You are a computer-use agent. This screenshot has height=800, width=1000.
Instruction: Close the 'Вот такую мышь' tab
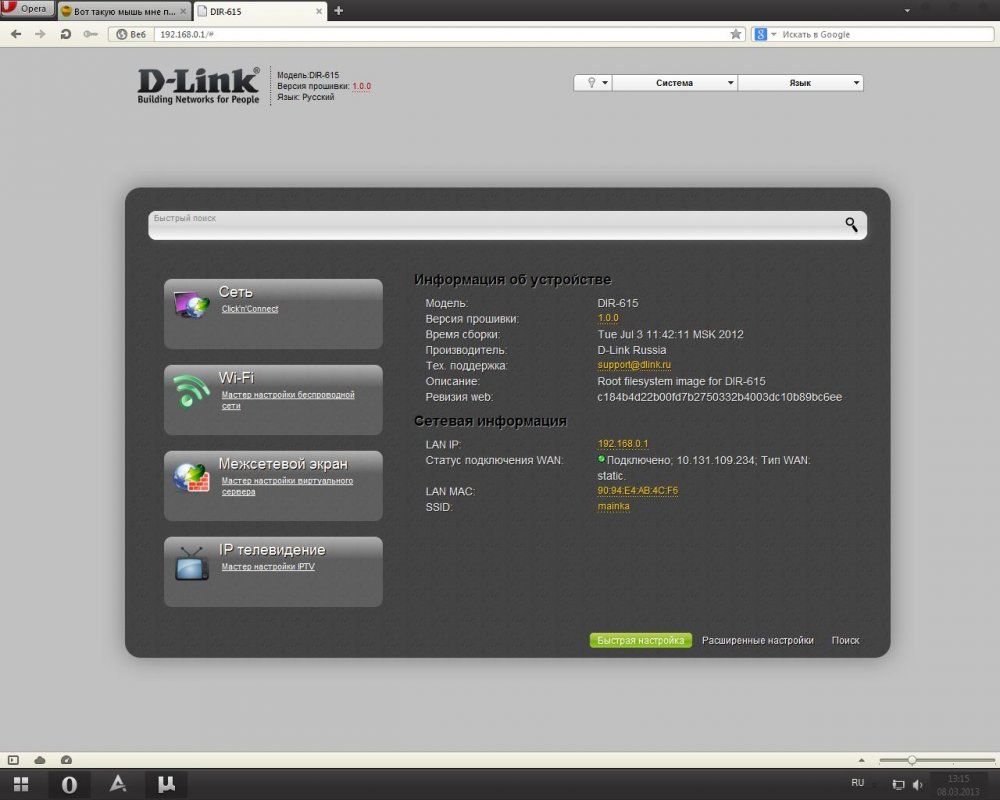click(183, 11)
